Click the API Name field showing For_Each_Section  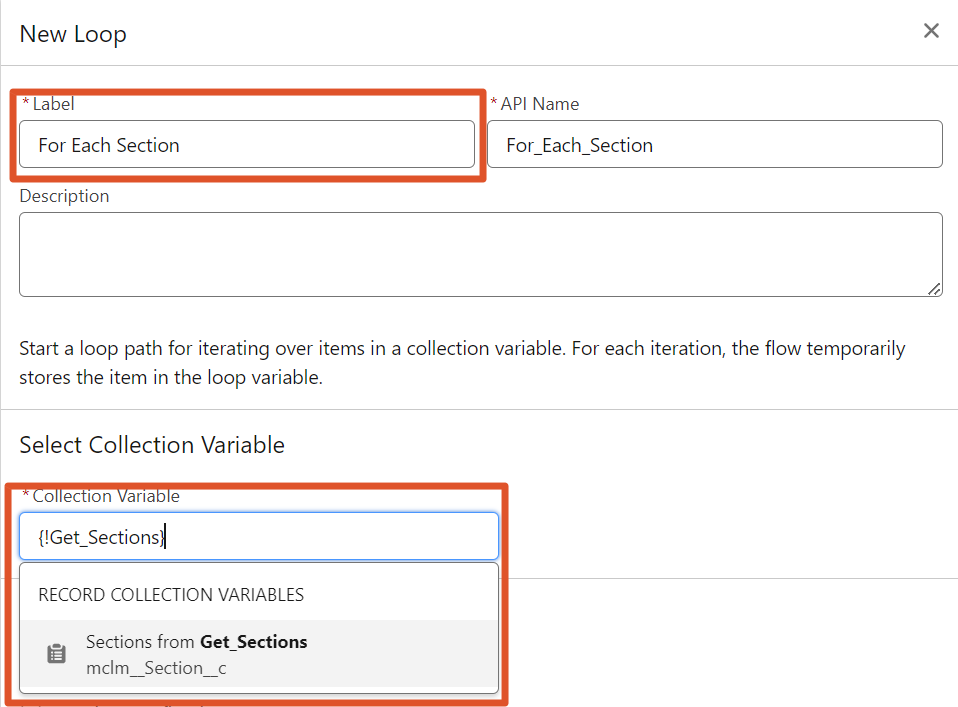point(714,144)
